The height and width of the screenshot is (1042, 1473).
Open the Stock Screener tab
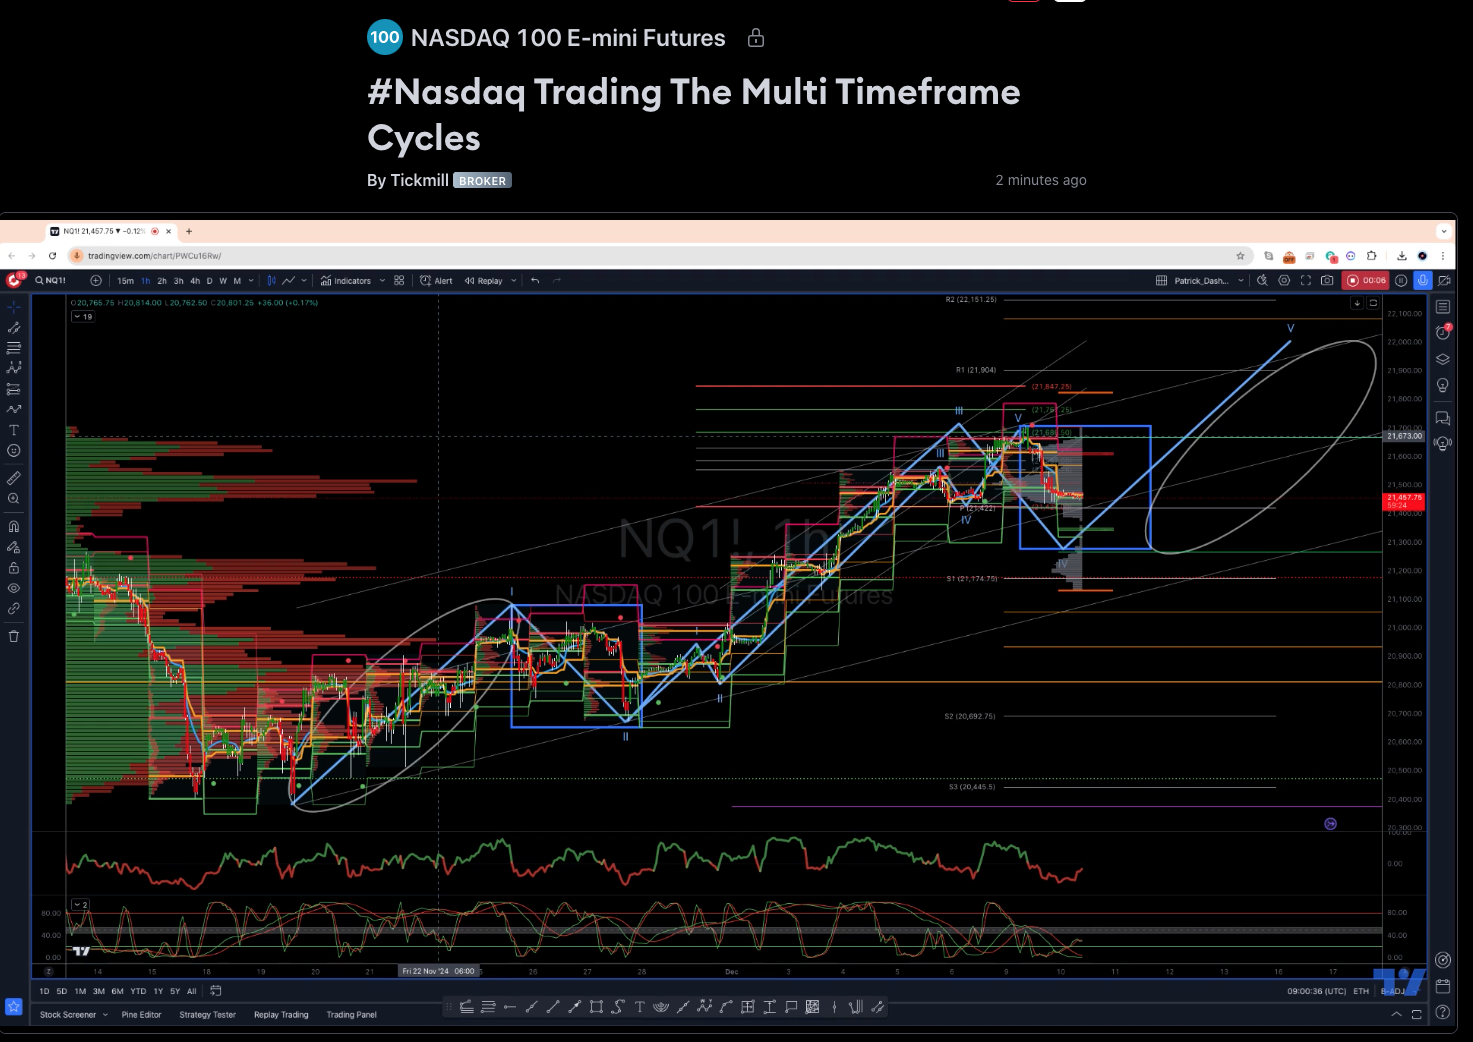tap(68, 1015)
